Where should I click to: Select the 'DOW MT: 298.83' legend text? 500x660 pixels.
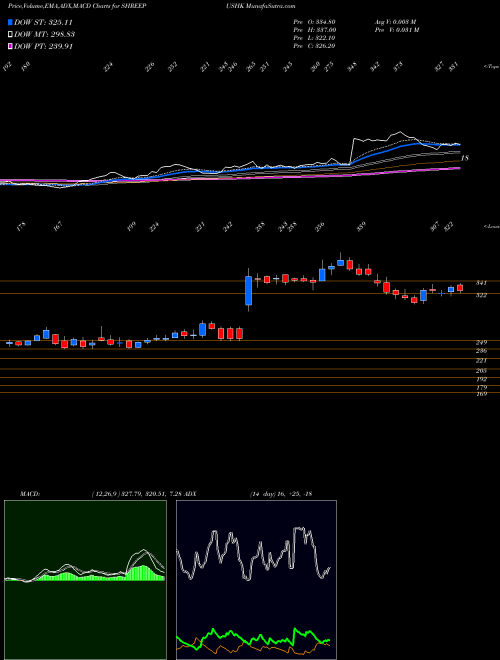[45, 35]
